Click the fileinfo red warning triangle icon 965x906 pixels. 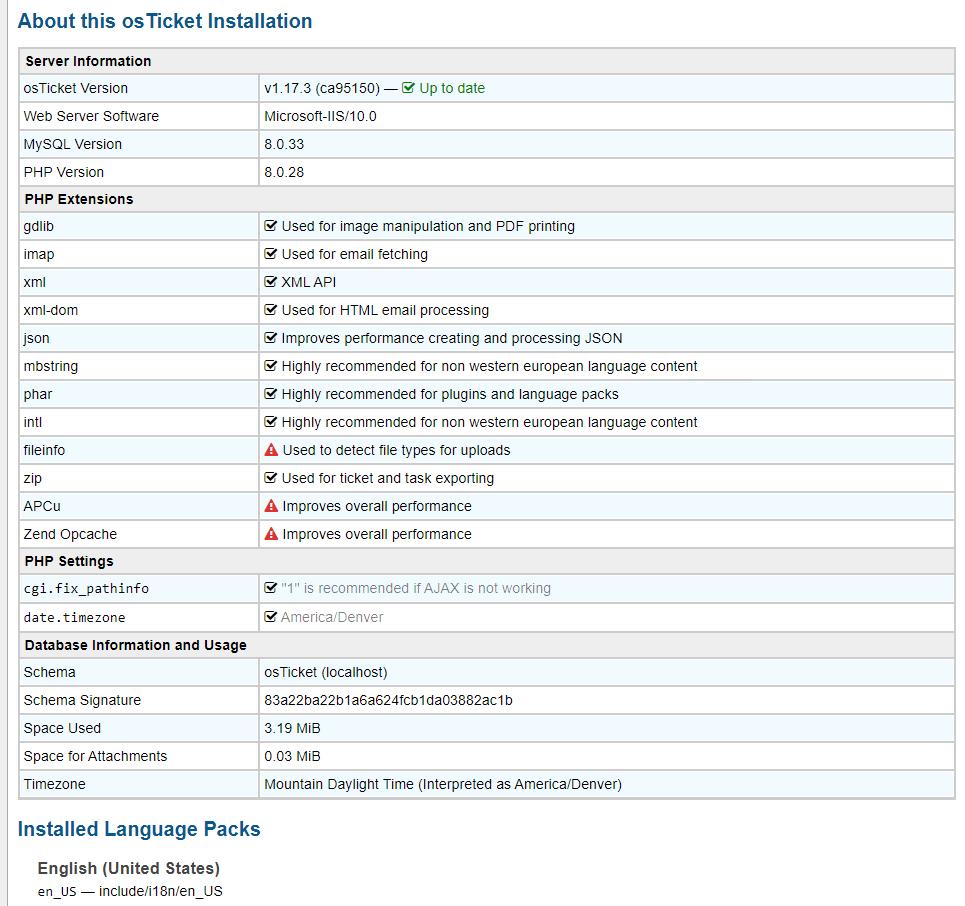coord(271,450)
